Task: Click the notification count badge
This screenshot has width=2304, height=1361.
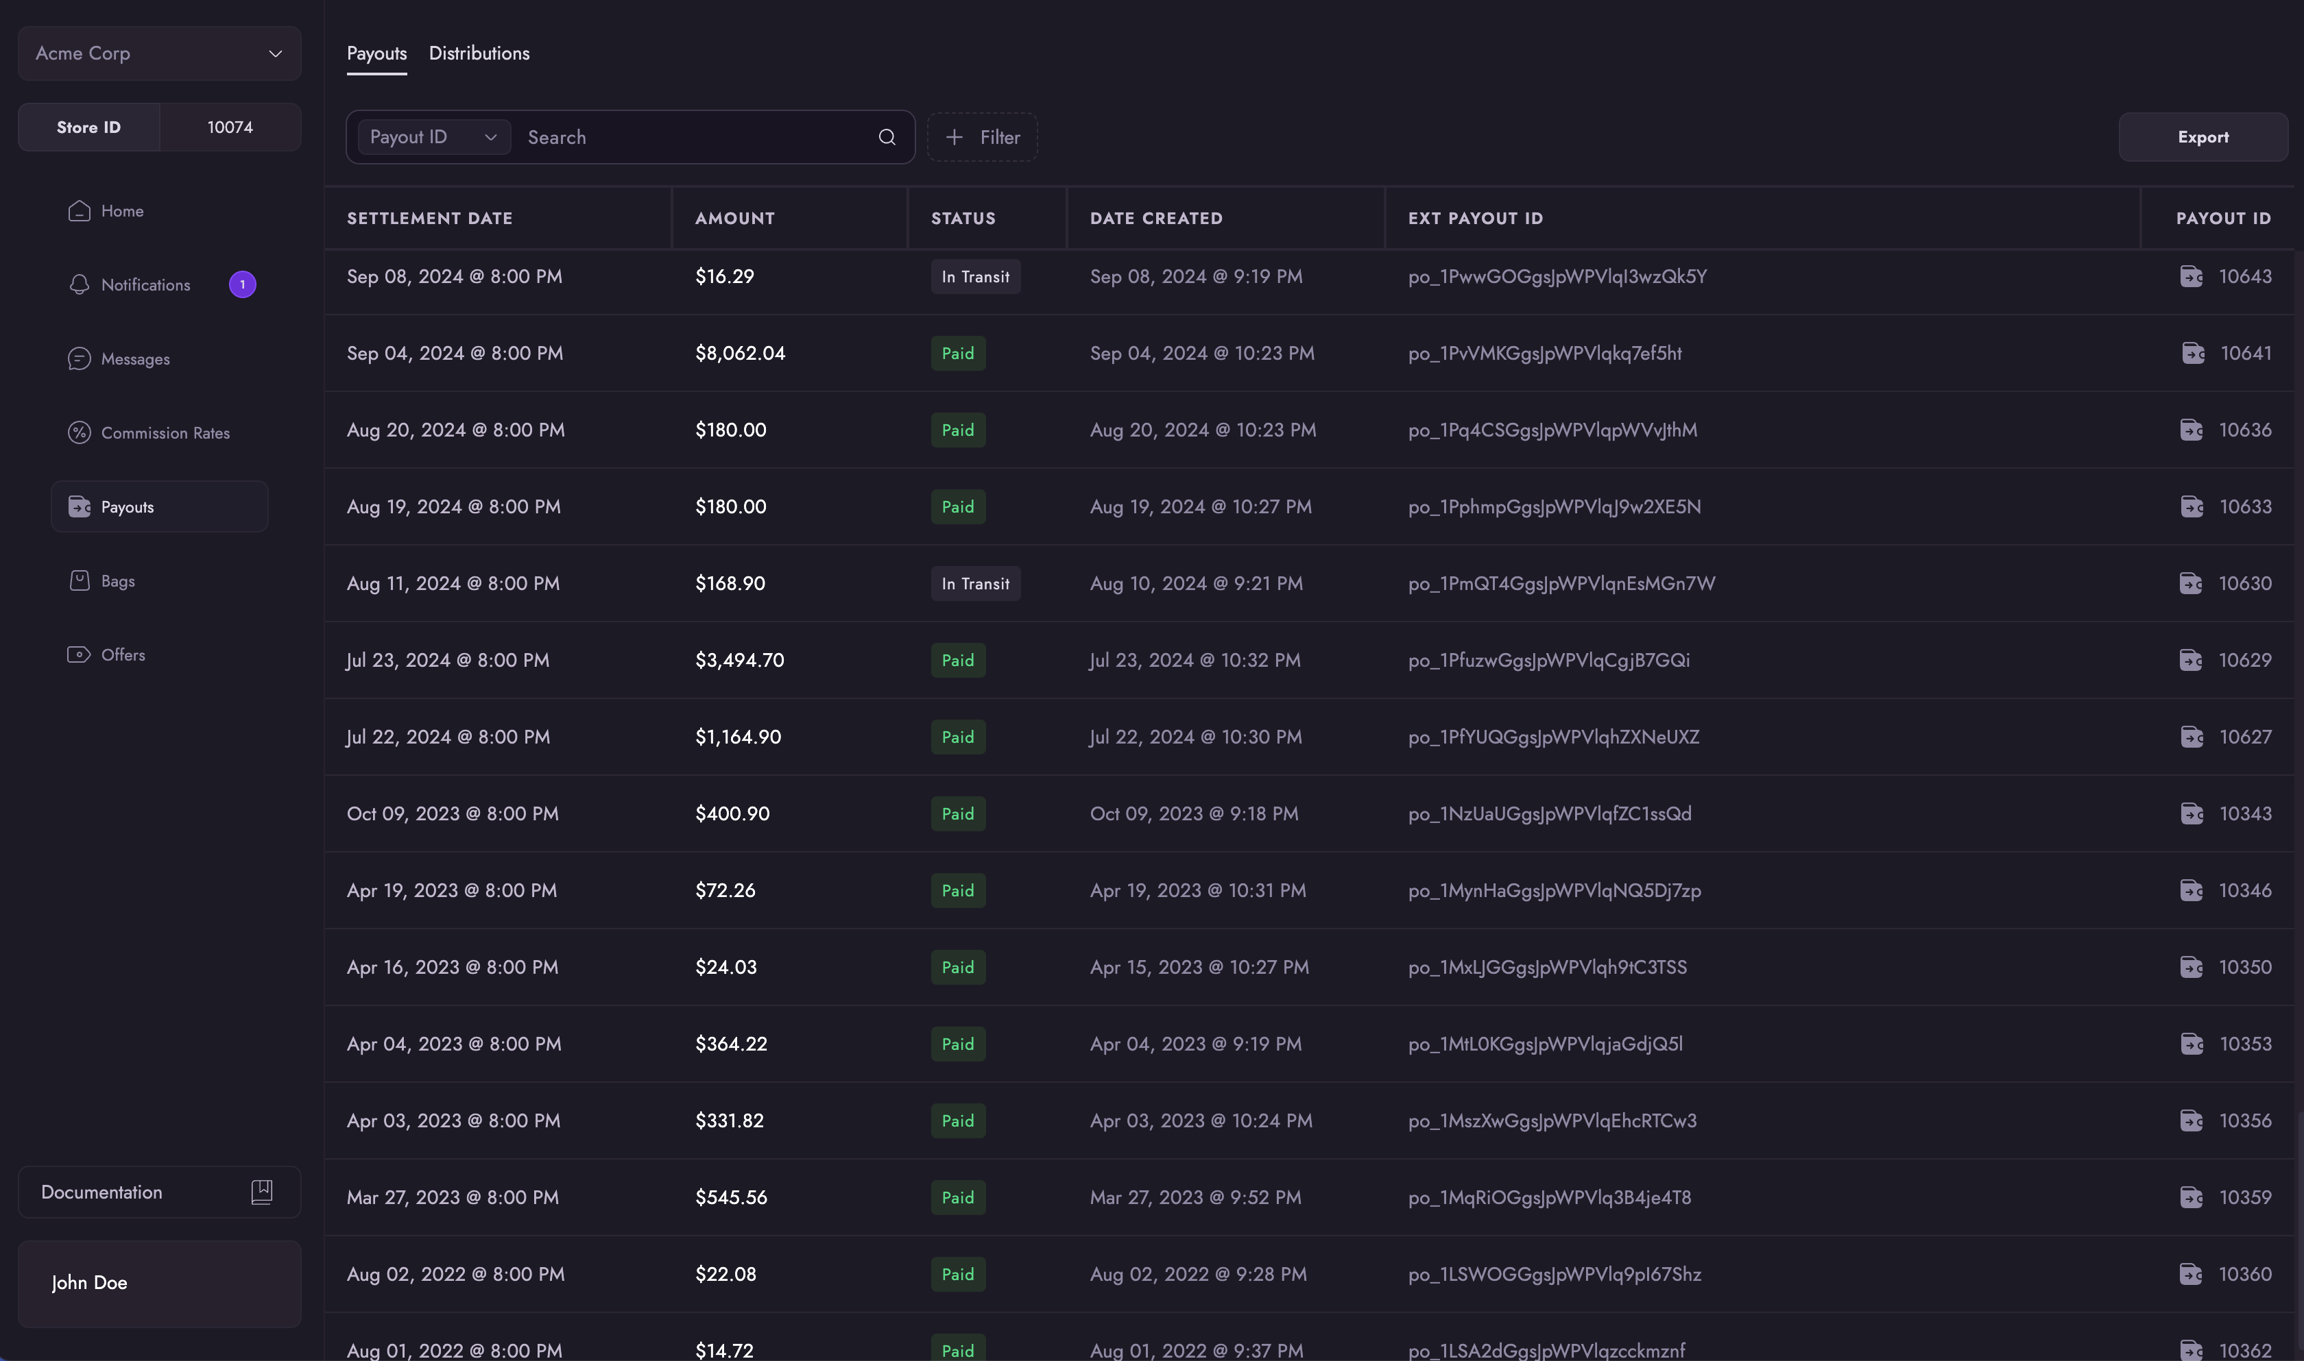Action: pos(242,285)
